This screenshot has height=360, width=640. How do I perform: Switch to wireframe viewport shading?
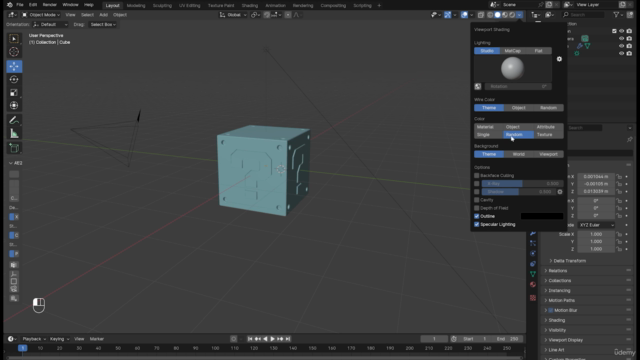(490, 15)
